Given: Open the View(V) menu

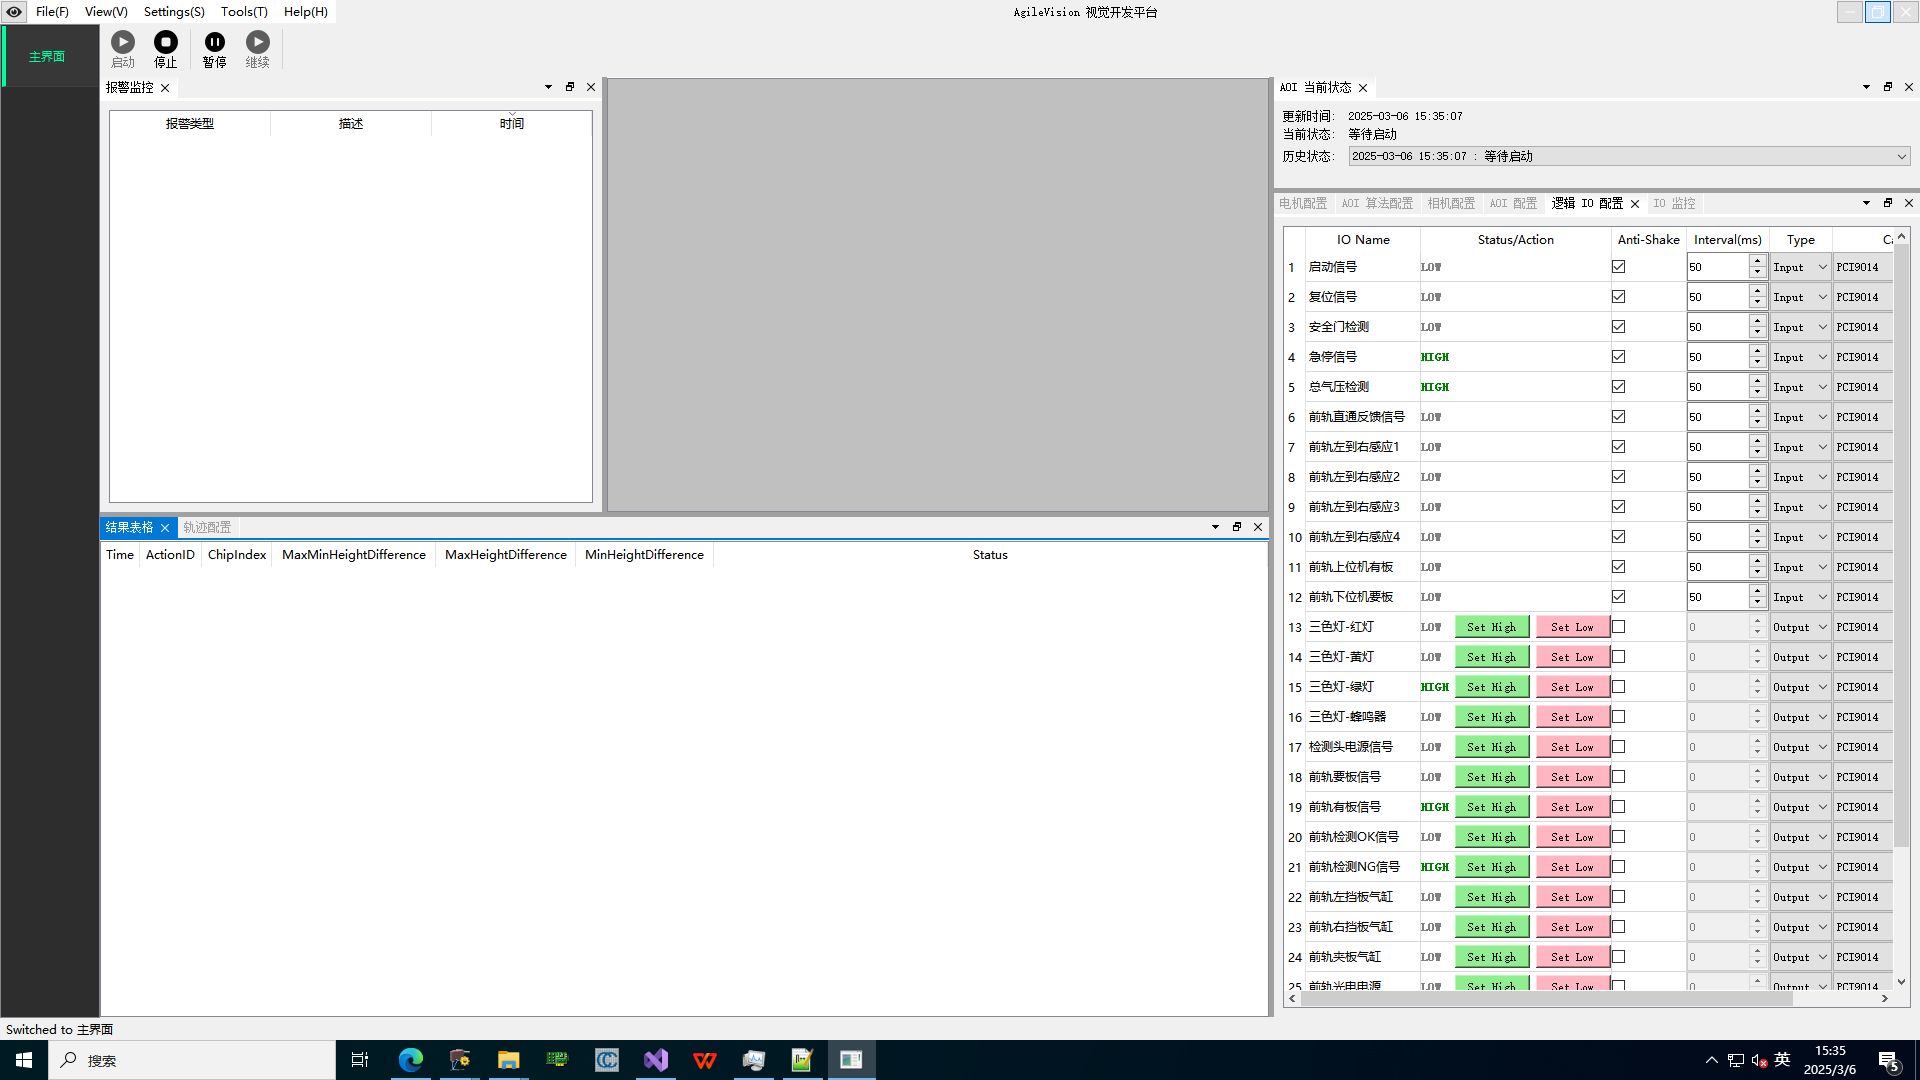Looking at the screenshot, I should pos(106,12).
